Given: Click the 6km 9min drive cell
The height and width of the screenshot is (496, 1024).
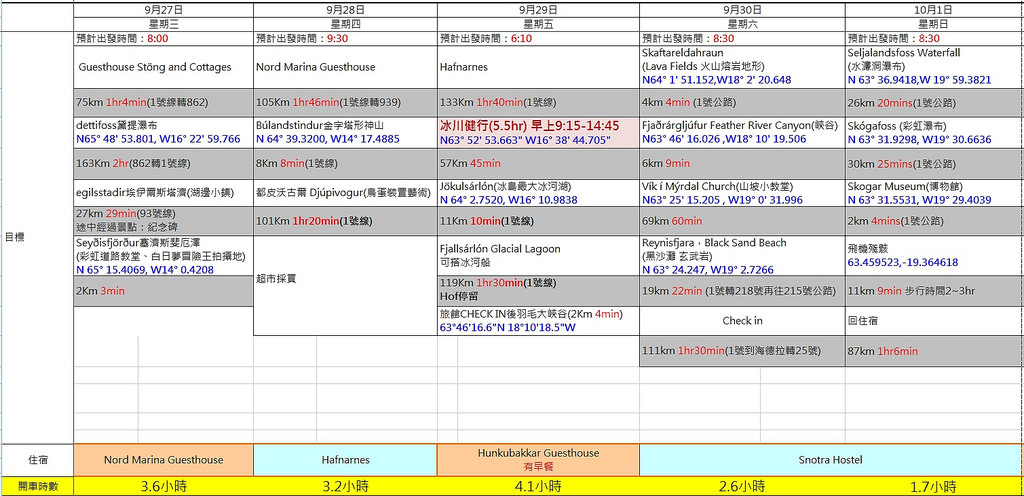Looking at the screenshot, I should (742, 164).
